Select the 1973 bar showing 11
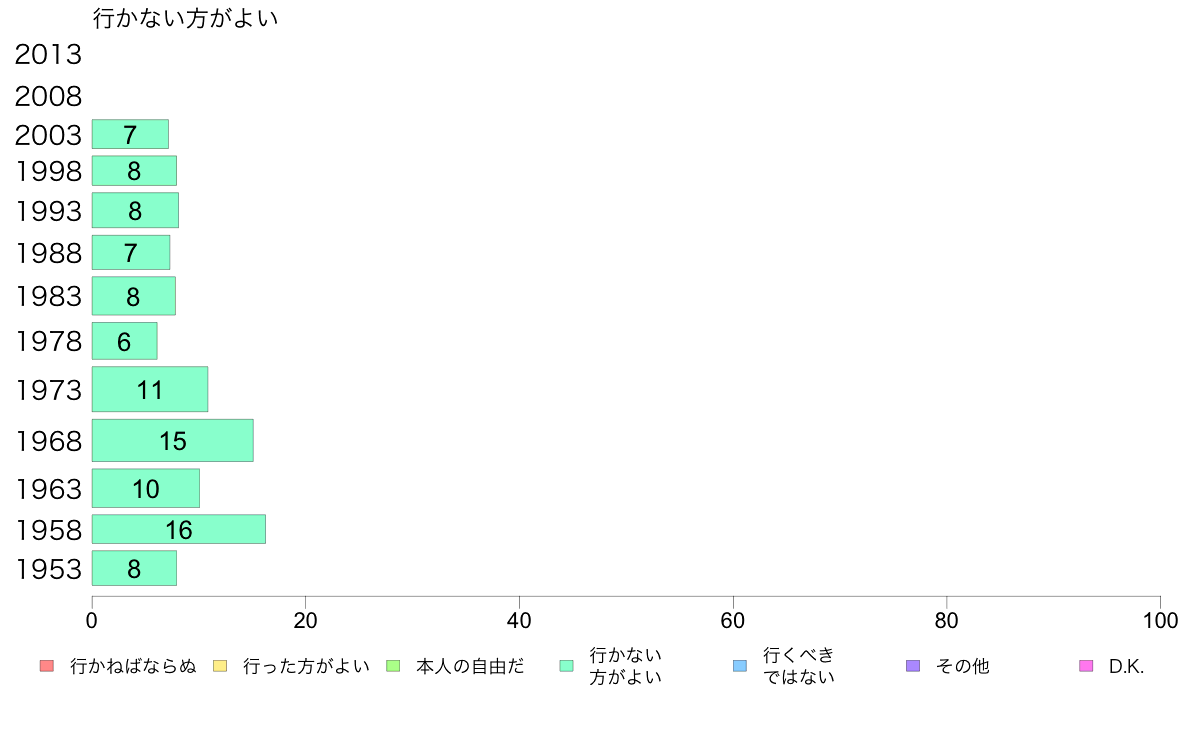Image resolution: width=1188 pixels, height=736 pixels. 150,390
